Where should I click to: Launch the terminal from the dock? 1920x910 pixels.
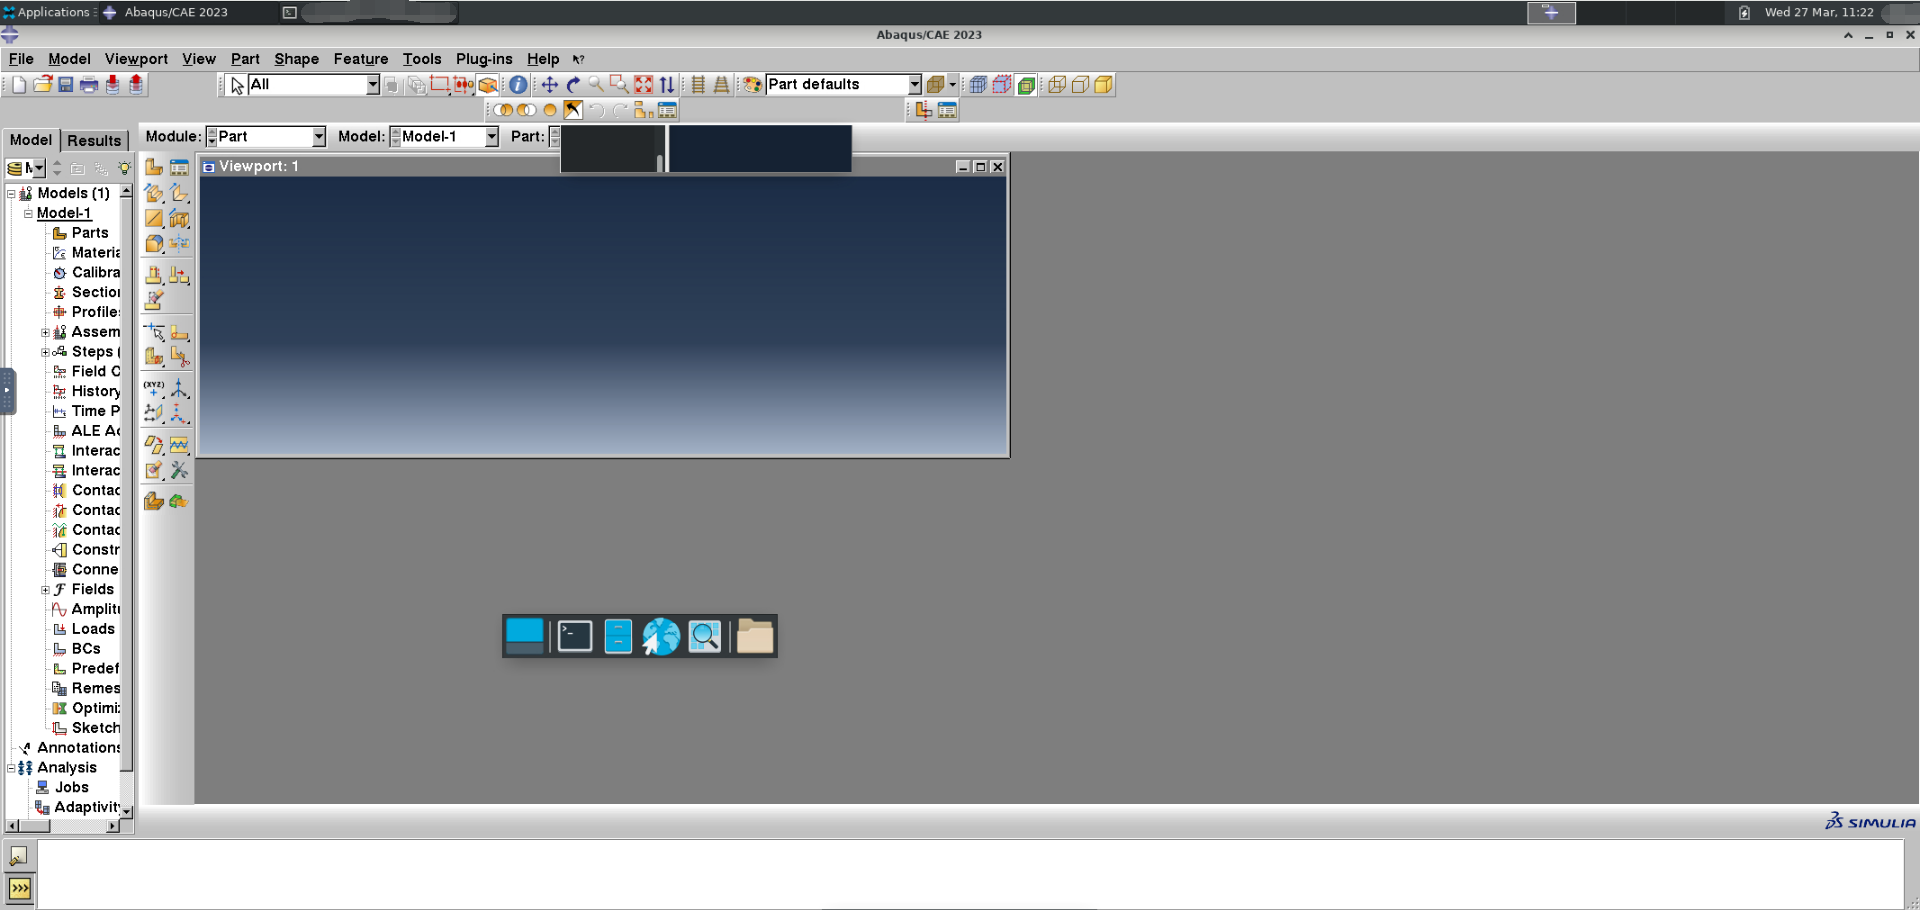point(575,636)
